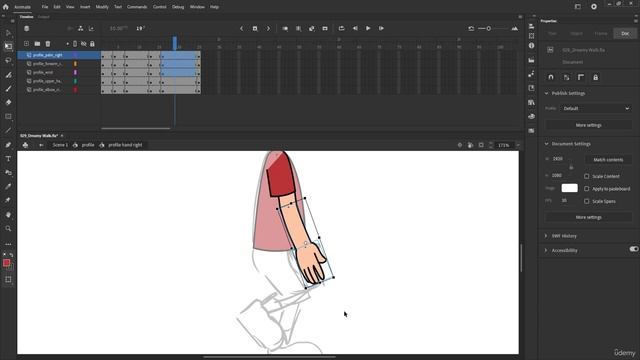Adjust the timeline zoom slider handle
Screen dimensions: 640x360
tap(489, 29)
